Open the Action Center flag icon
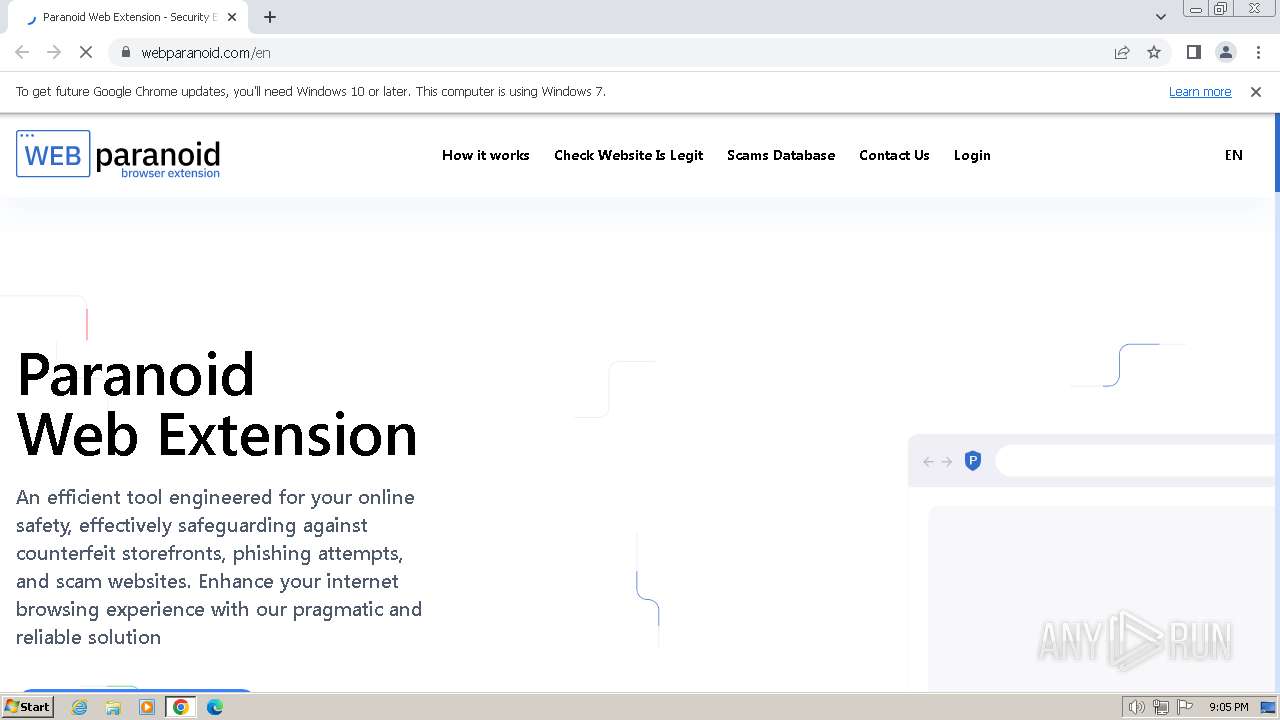Screen dimensions: 1280x720 pyautogui.click(x=1185, y=707)
